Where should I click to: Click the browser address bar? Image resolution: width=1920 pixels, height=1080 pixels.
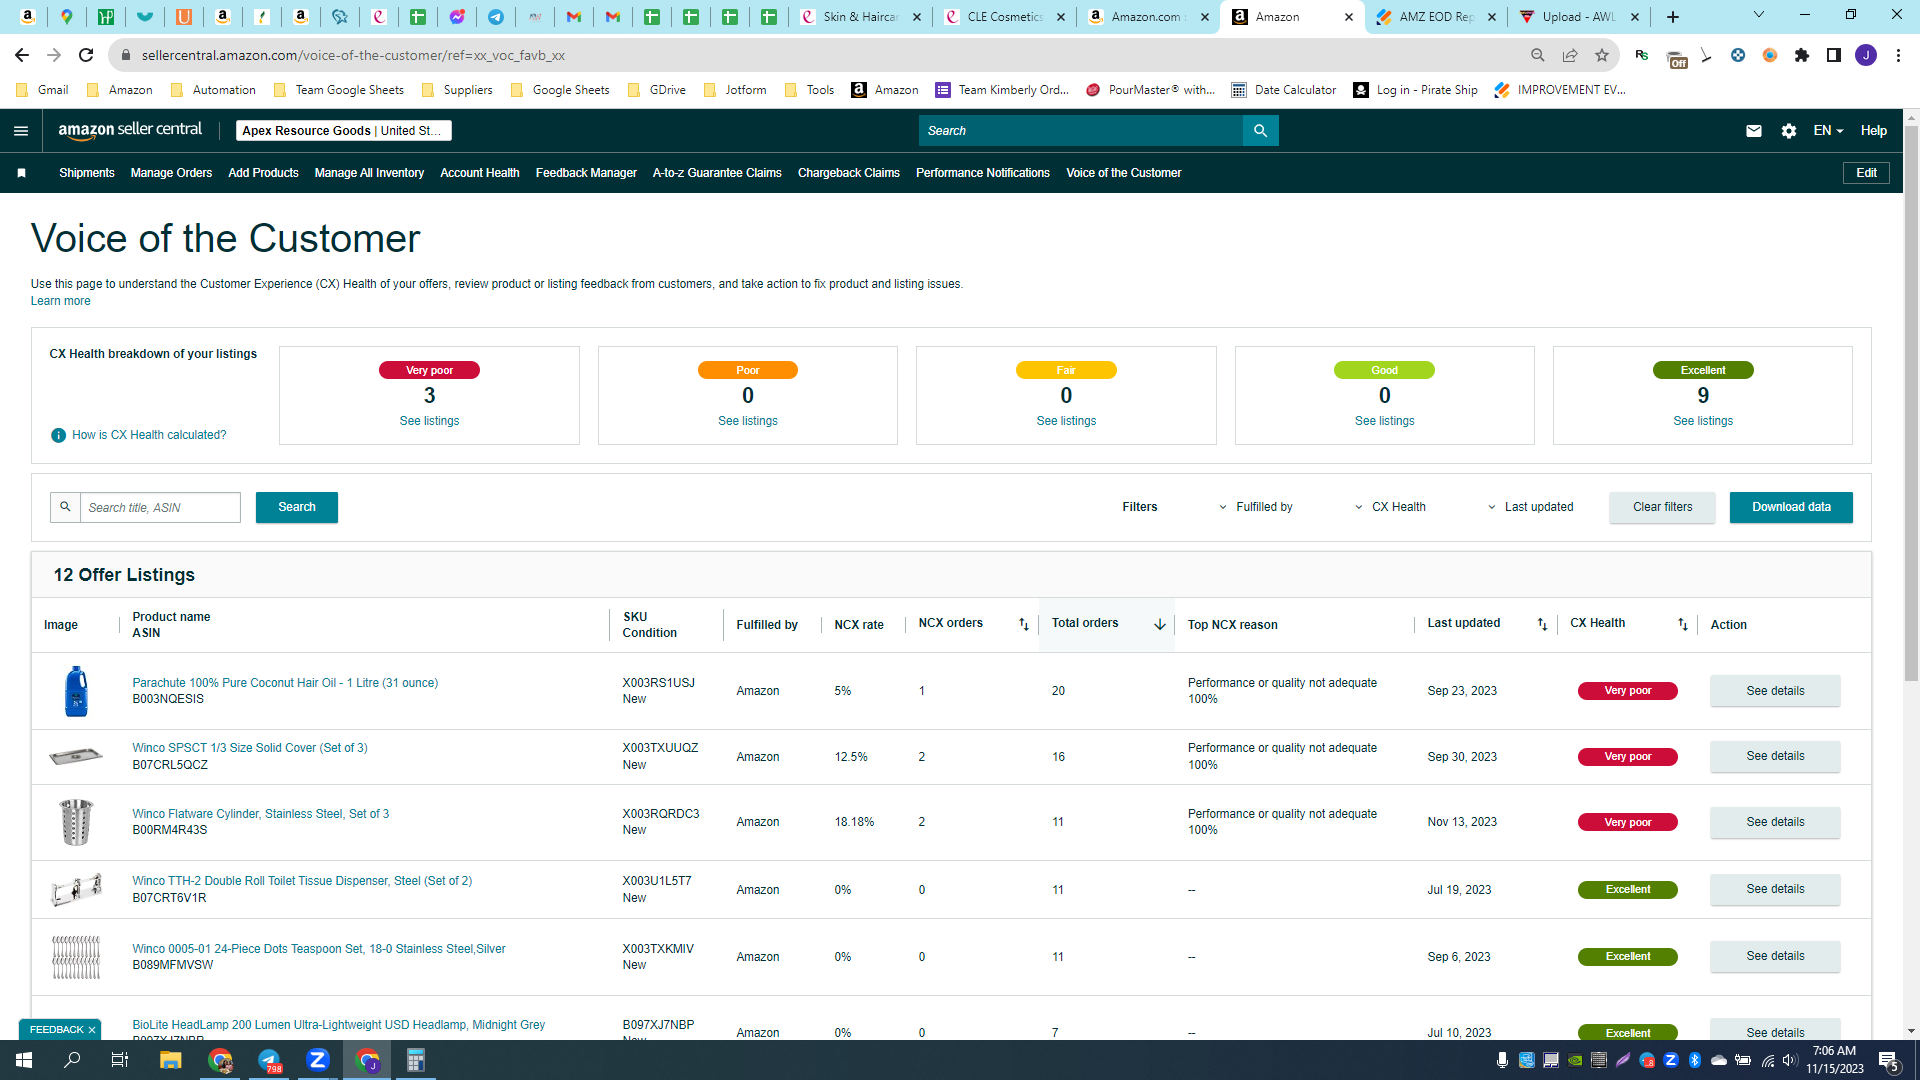click(820, 55)
